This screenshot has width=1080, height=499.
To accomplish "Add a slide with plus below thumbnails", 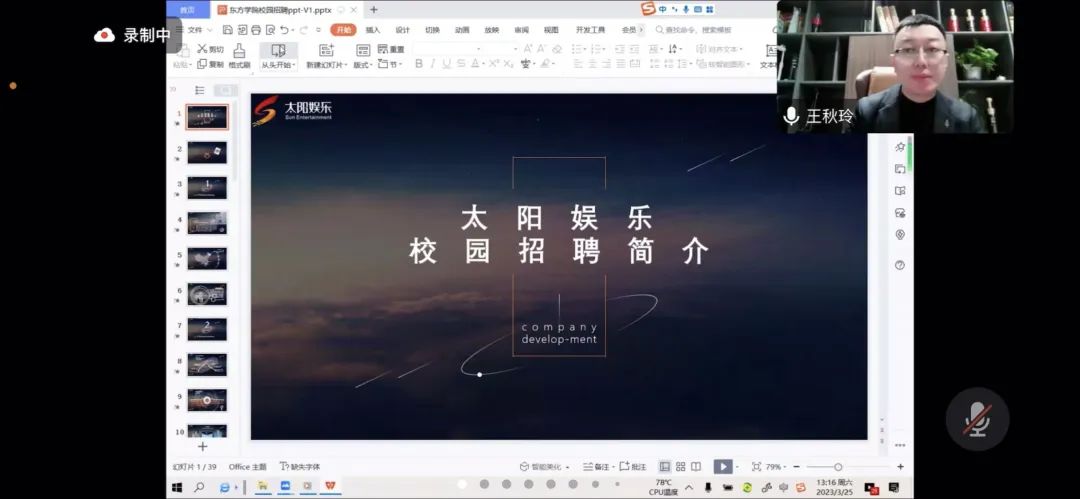I will pos(202,447).
